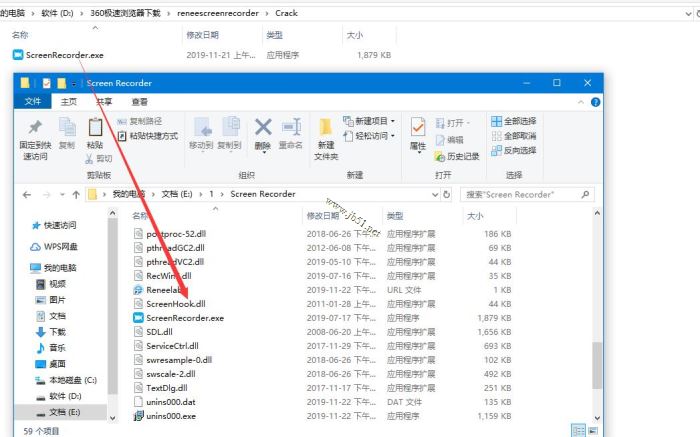Click the Delete (删除) X icon
This screenshot has height=437, width=700.
tap(263, 127)
